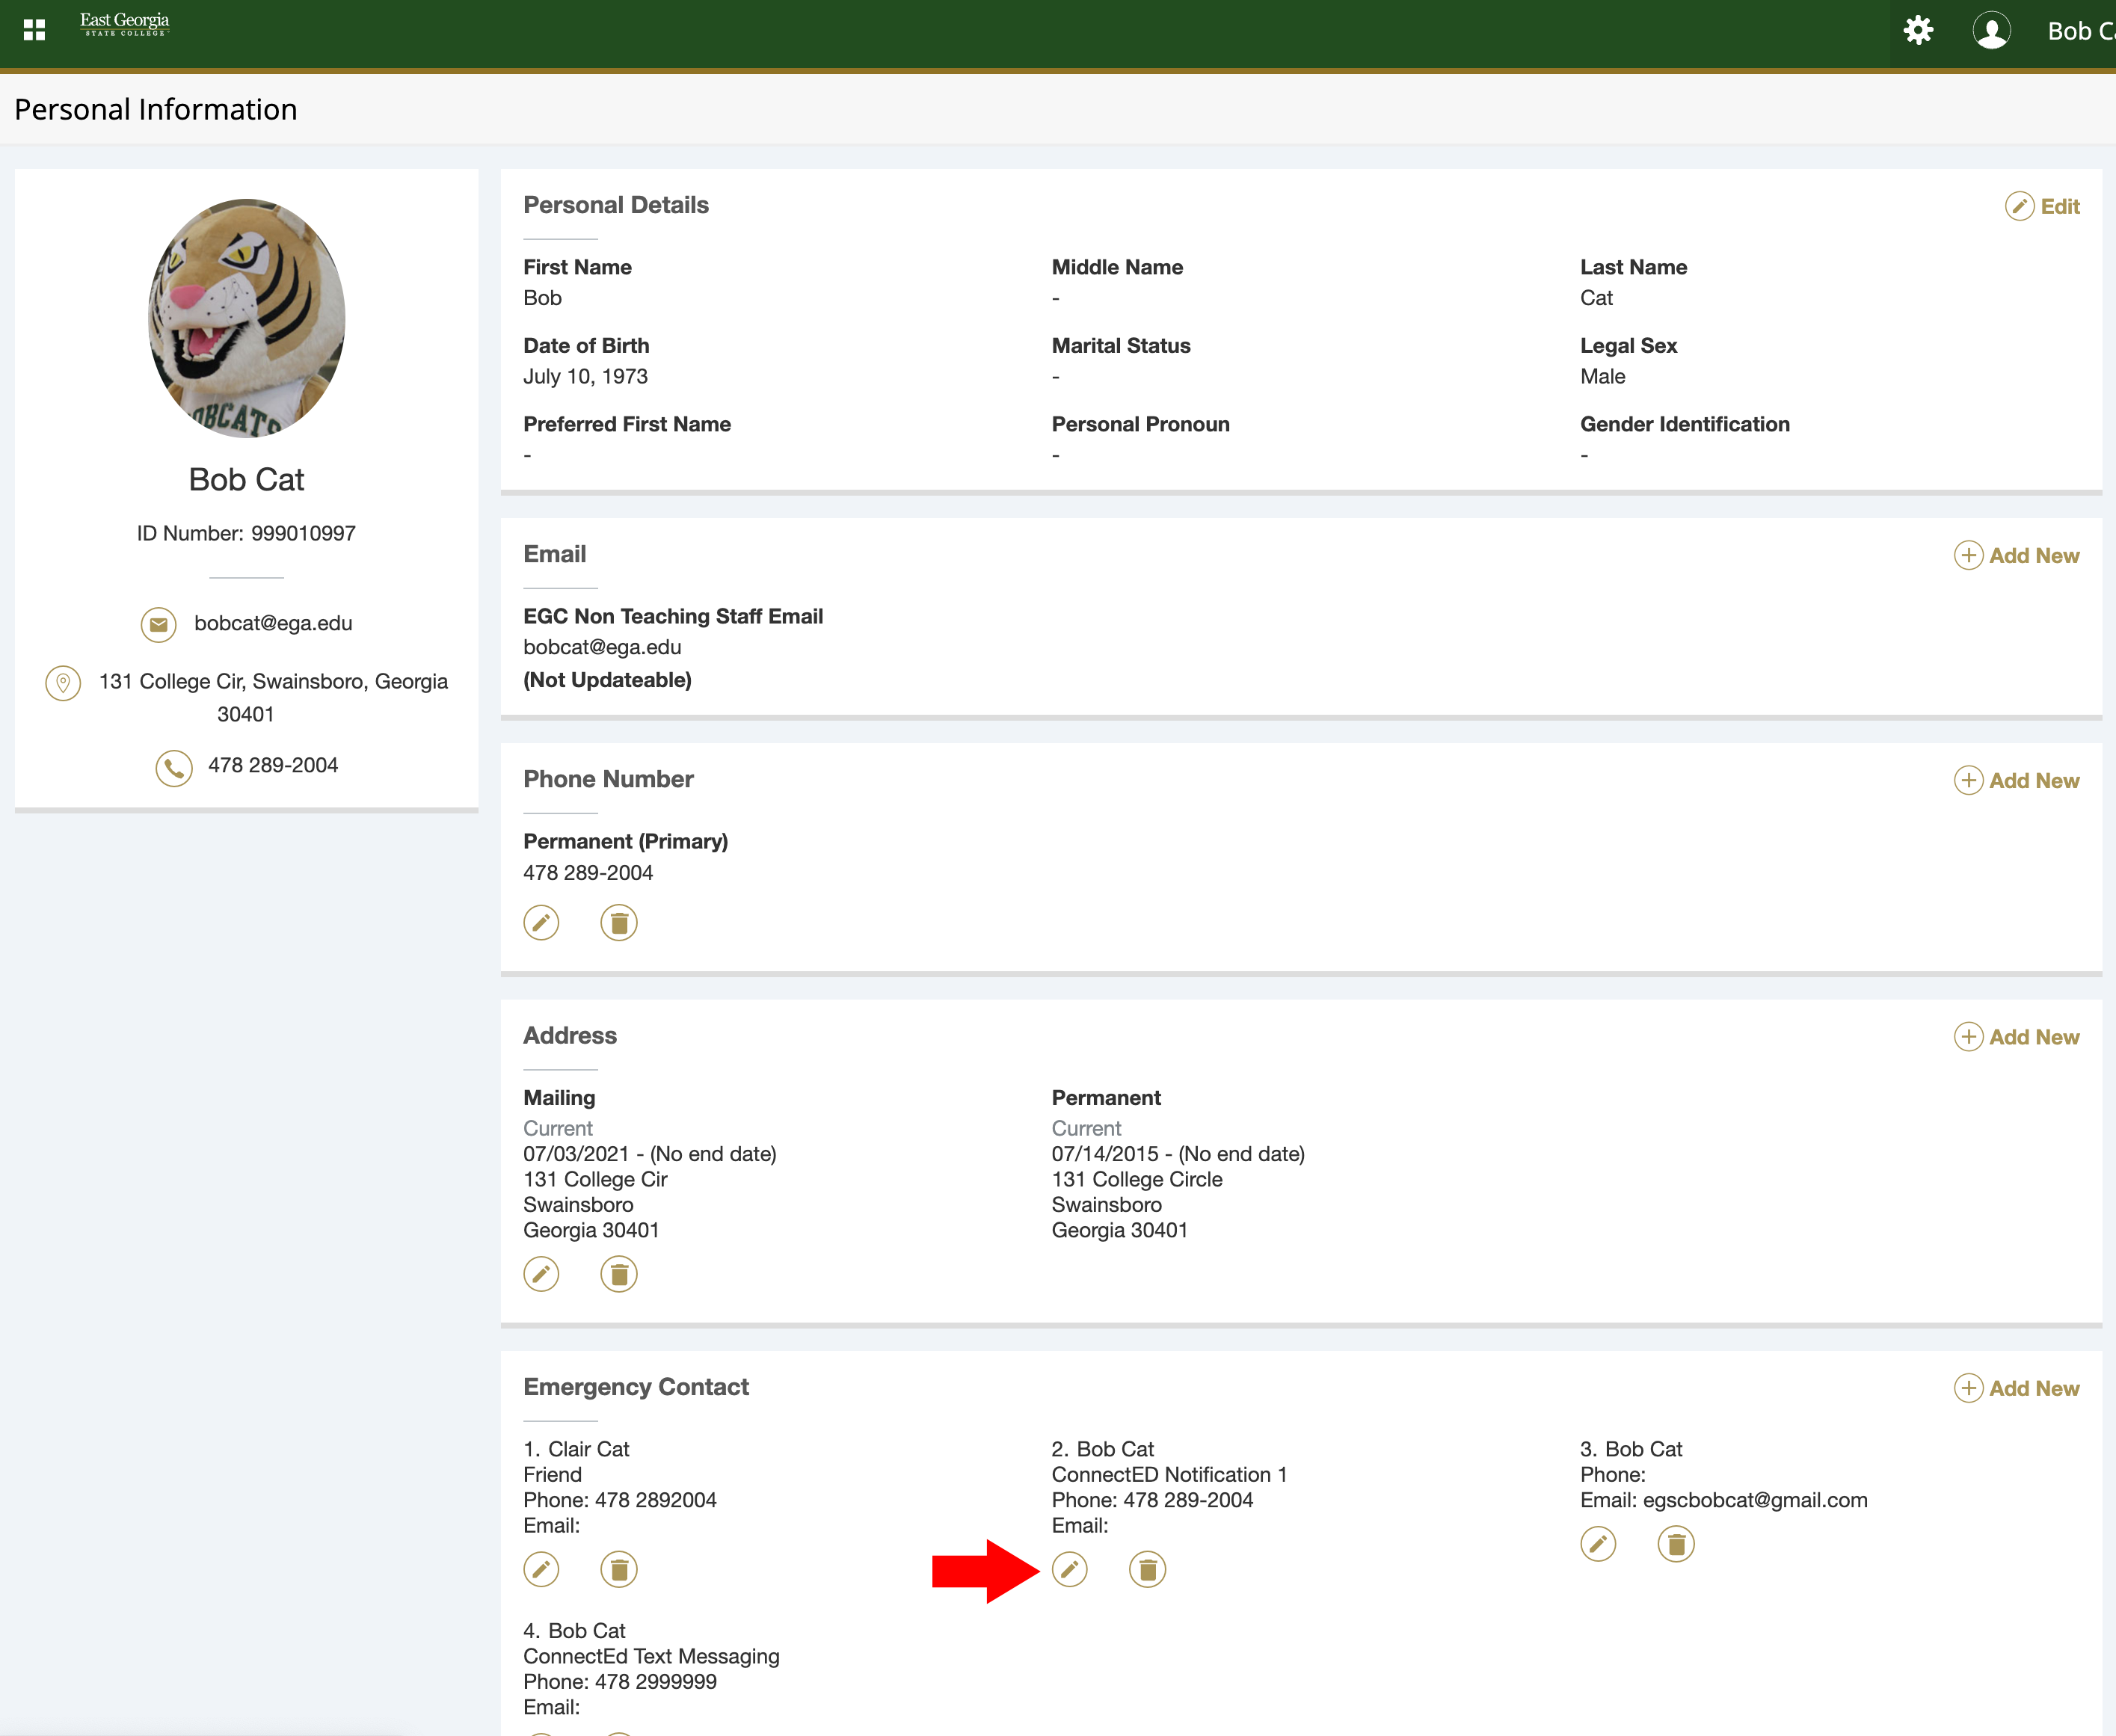Delete the Permanent phone number

point(618,922)
